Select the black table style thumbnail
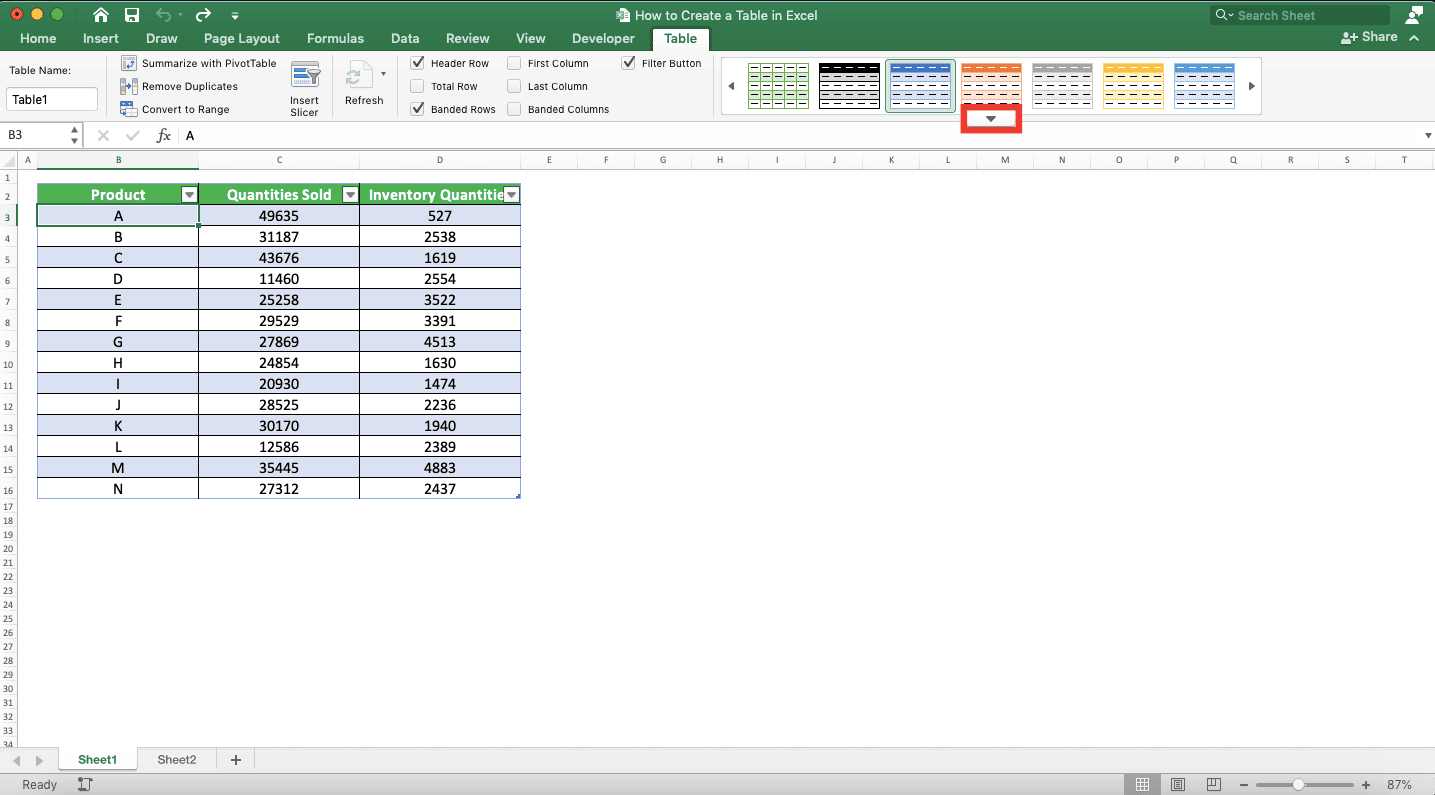 (849, 86)
